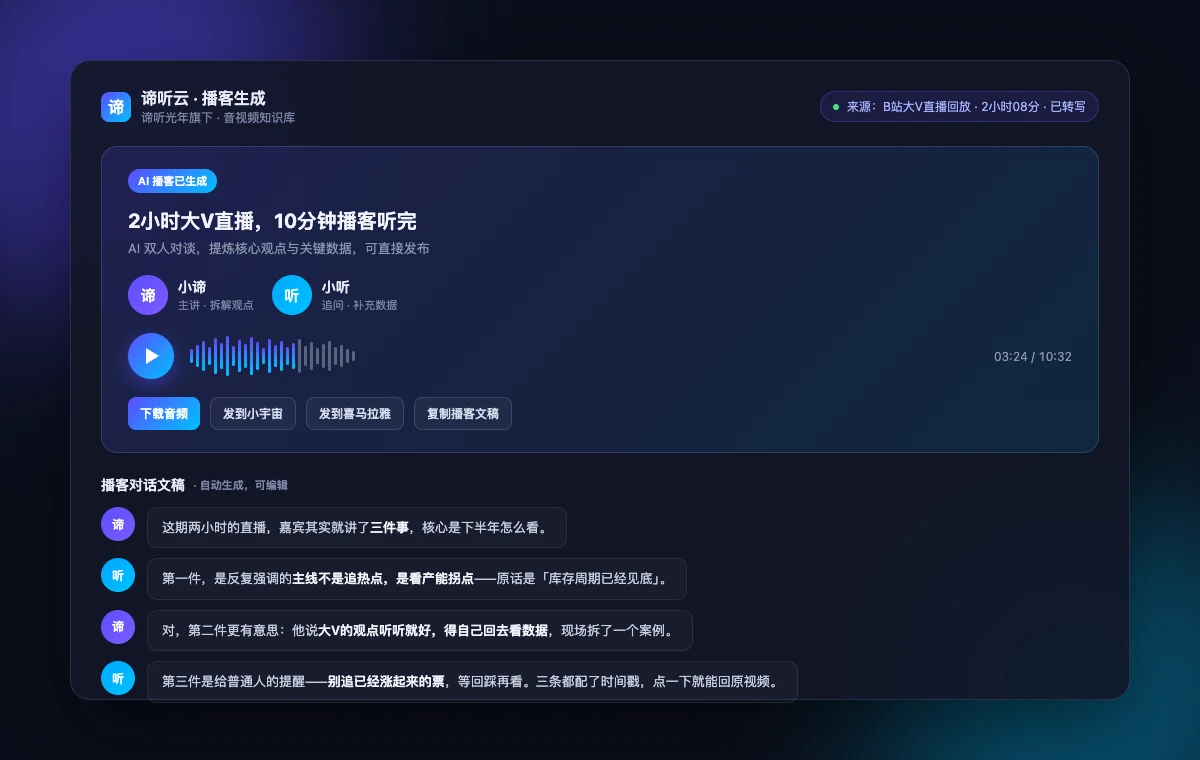Click the green status dot in source badge
1200x760 pixels.
click(836, 107)
